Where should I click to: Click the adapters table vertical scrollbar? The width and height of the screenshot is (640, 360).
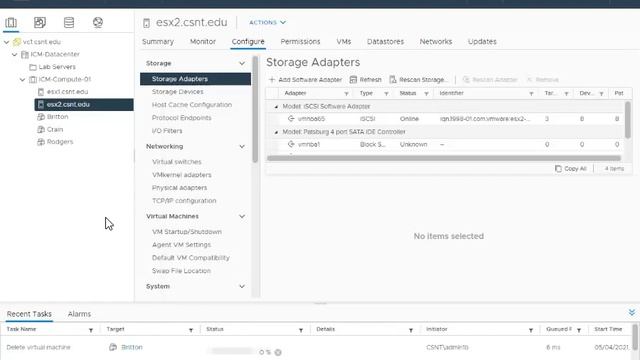coord(627,120)
